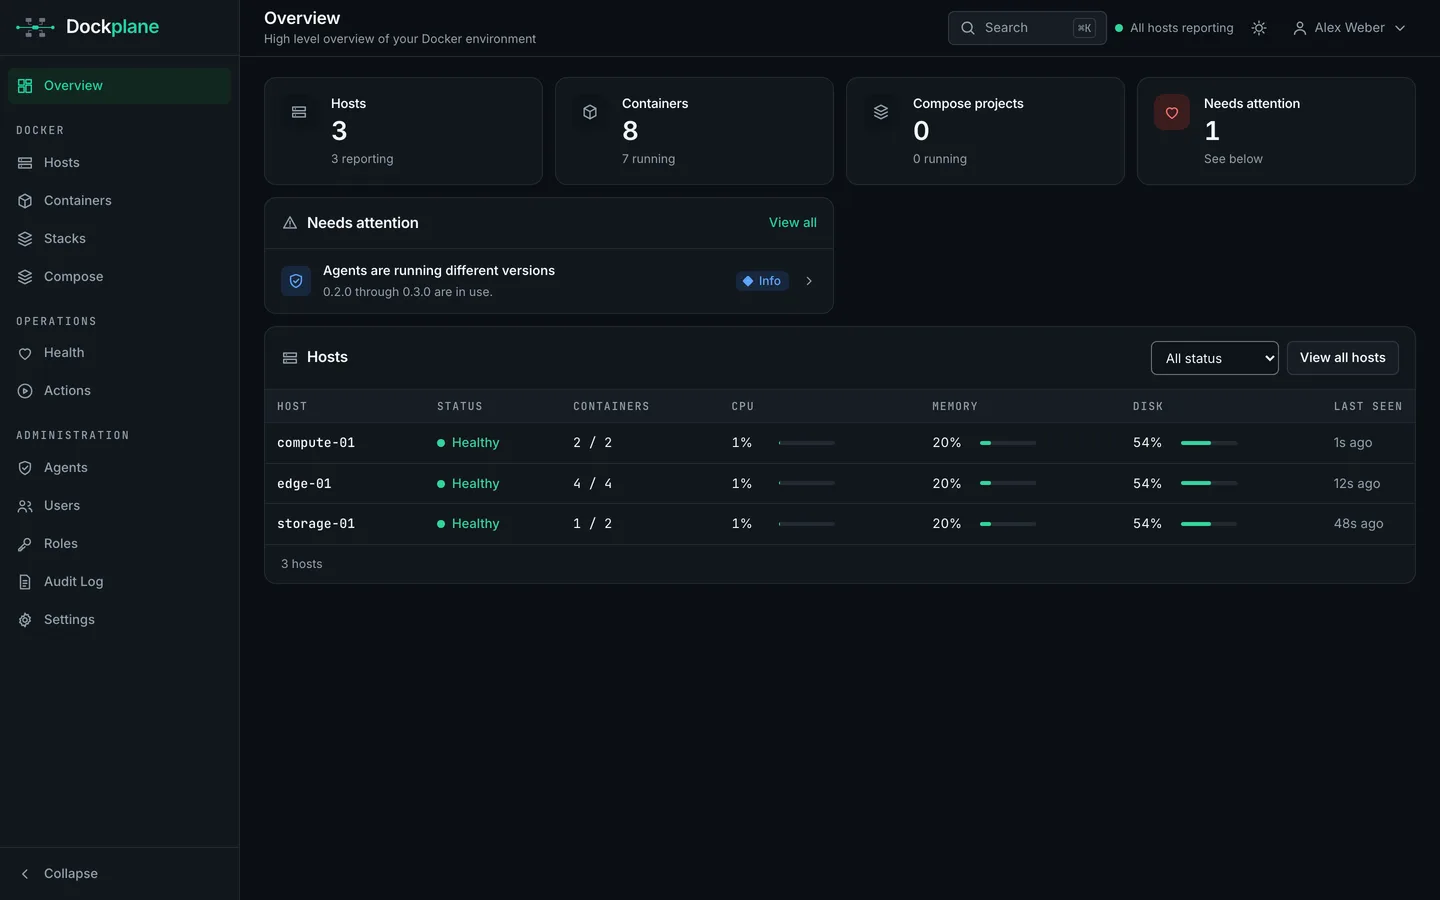Image resolution: width=1440 pixels, height=900 pixels.
Task: Click the memory usage bar for edge-01
Action: (x=1008, y=483)
